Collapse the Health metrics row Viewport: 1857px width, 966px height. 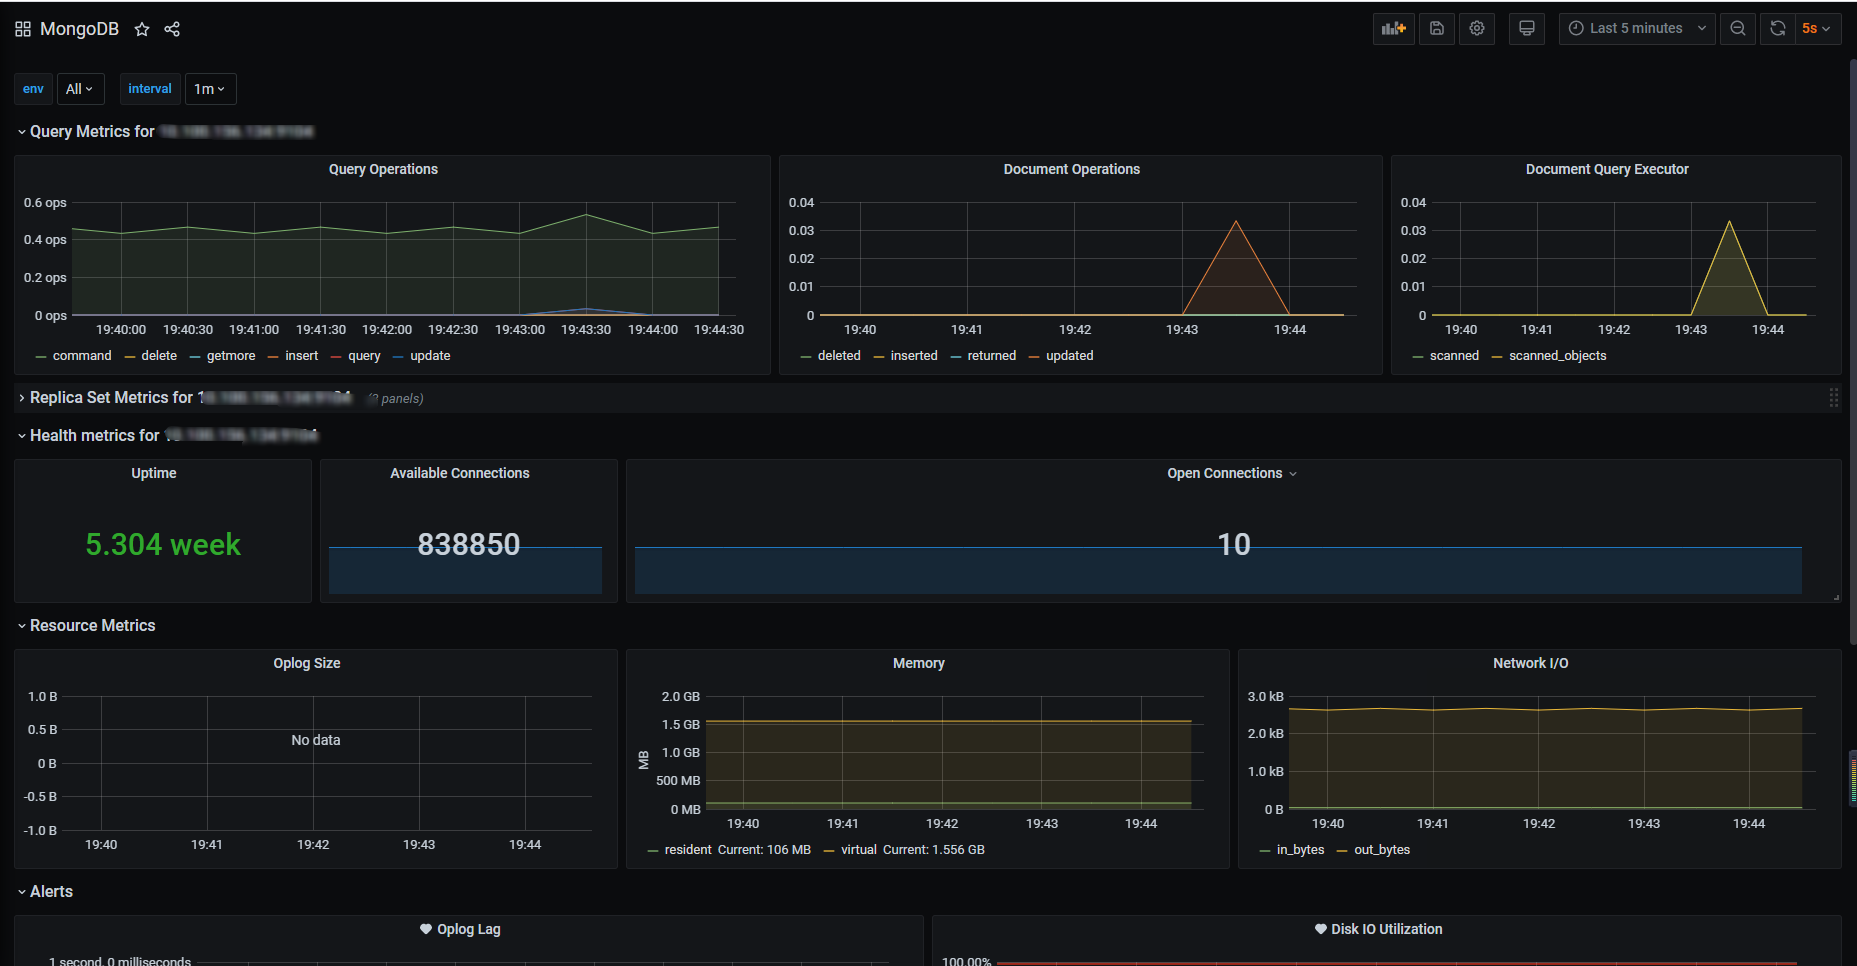click(22, 436)
